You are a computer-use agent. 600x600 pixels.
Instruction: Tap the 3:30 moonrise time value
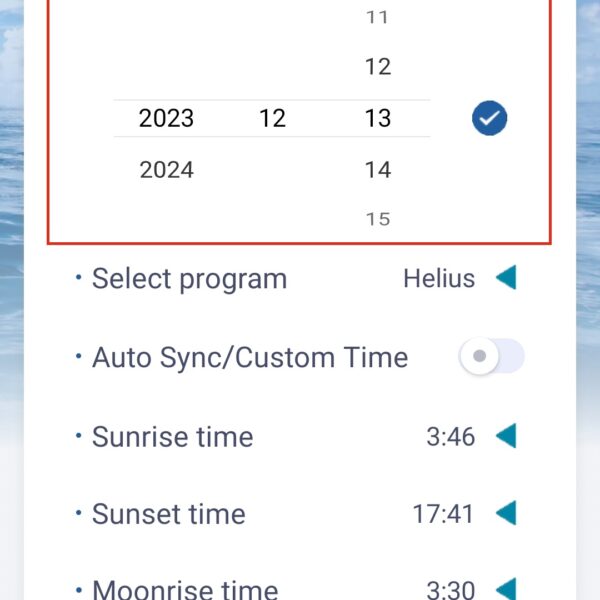tap(451, 590)
